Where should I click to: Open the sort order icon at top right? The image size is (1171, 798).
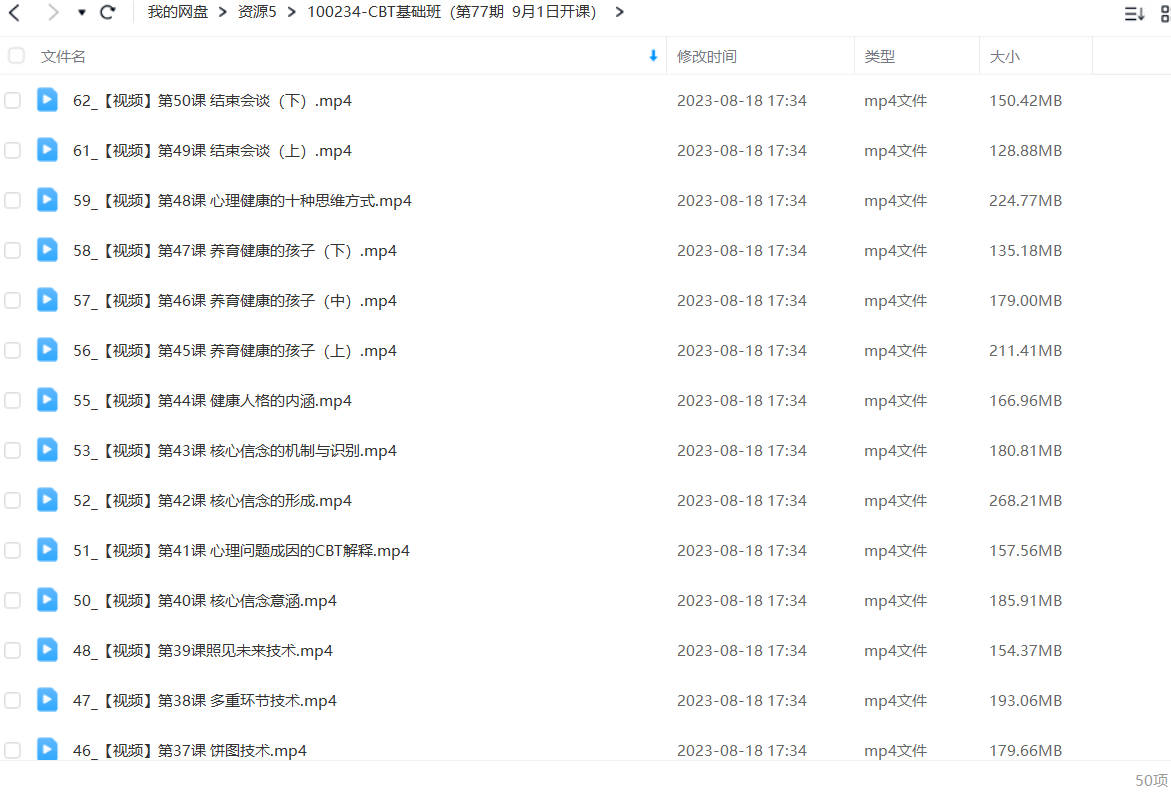(x=1134, y=13)
